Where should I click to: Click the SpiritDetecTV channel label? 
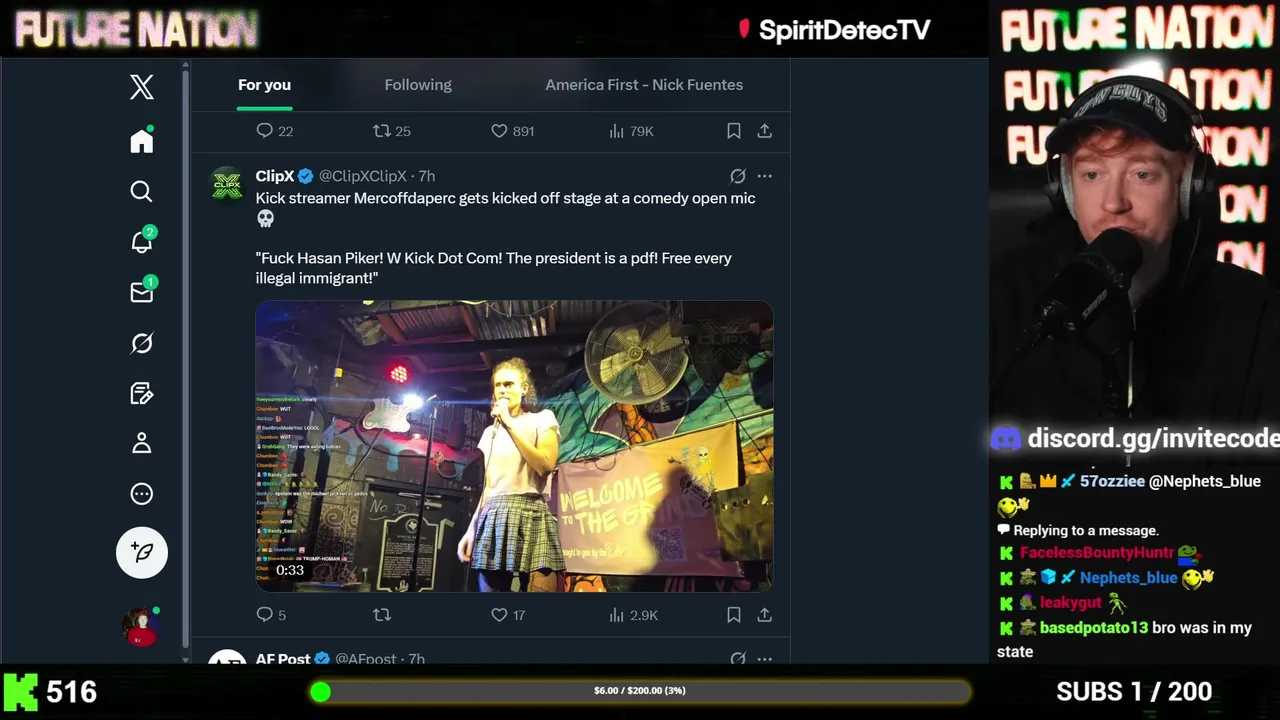click(x=844, y=30)
